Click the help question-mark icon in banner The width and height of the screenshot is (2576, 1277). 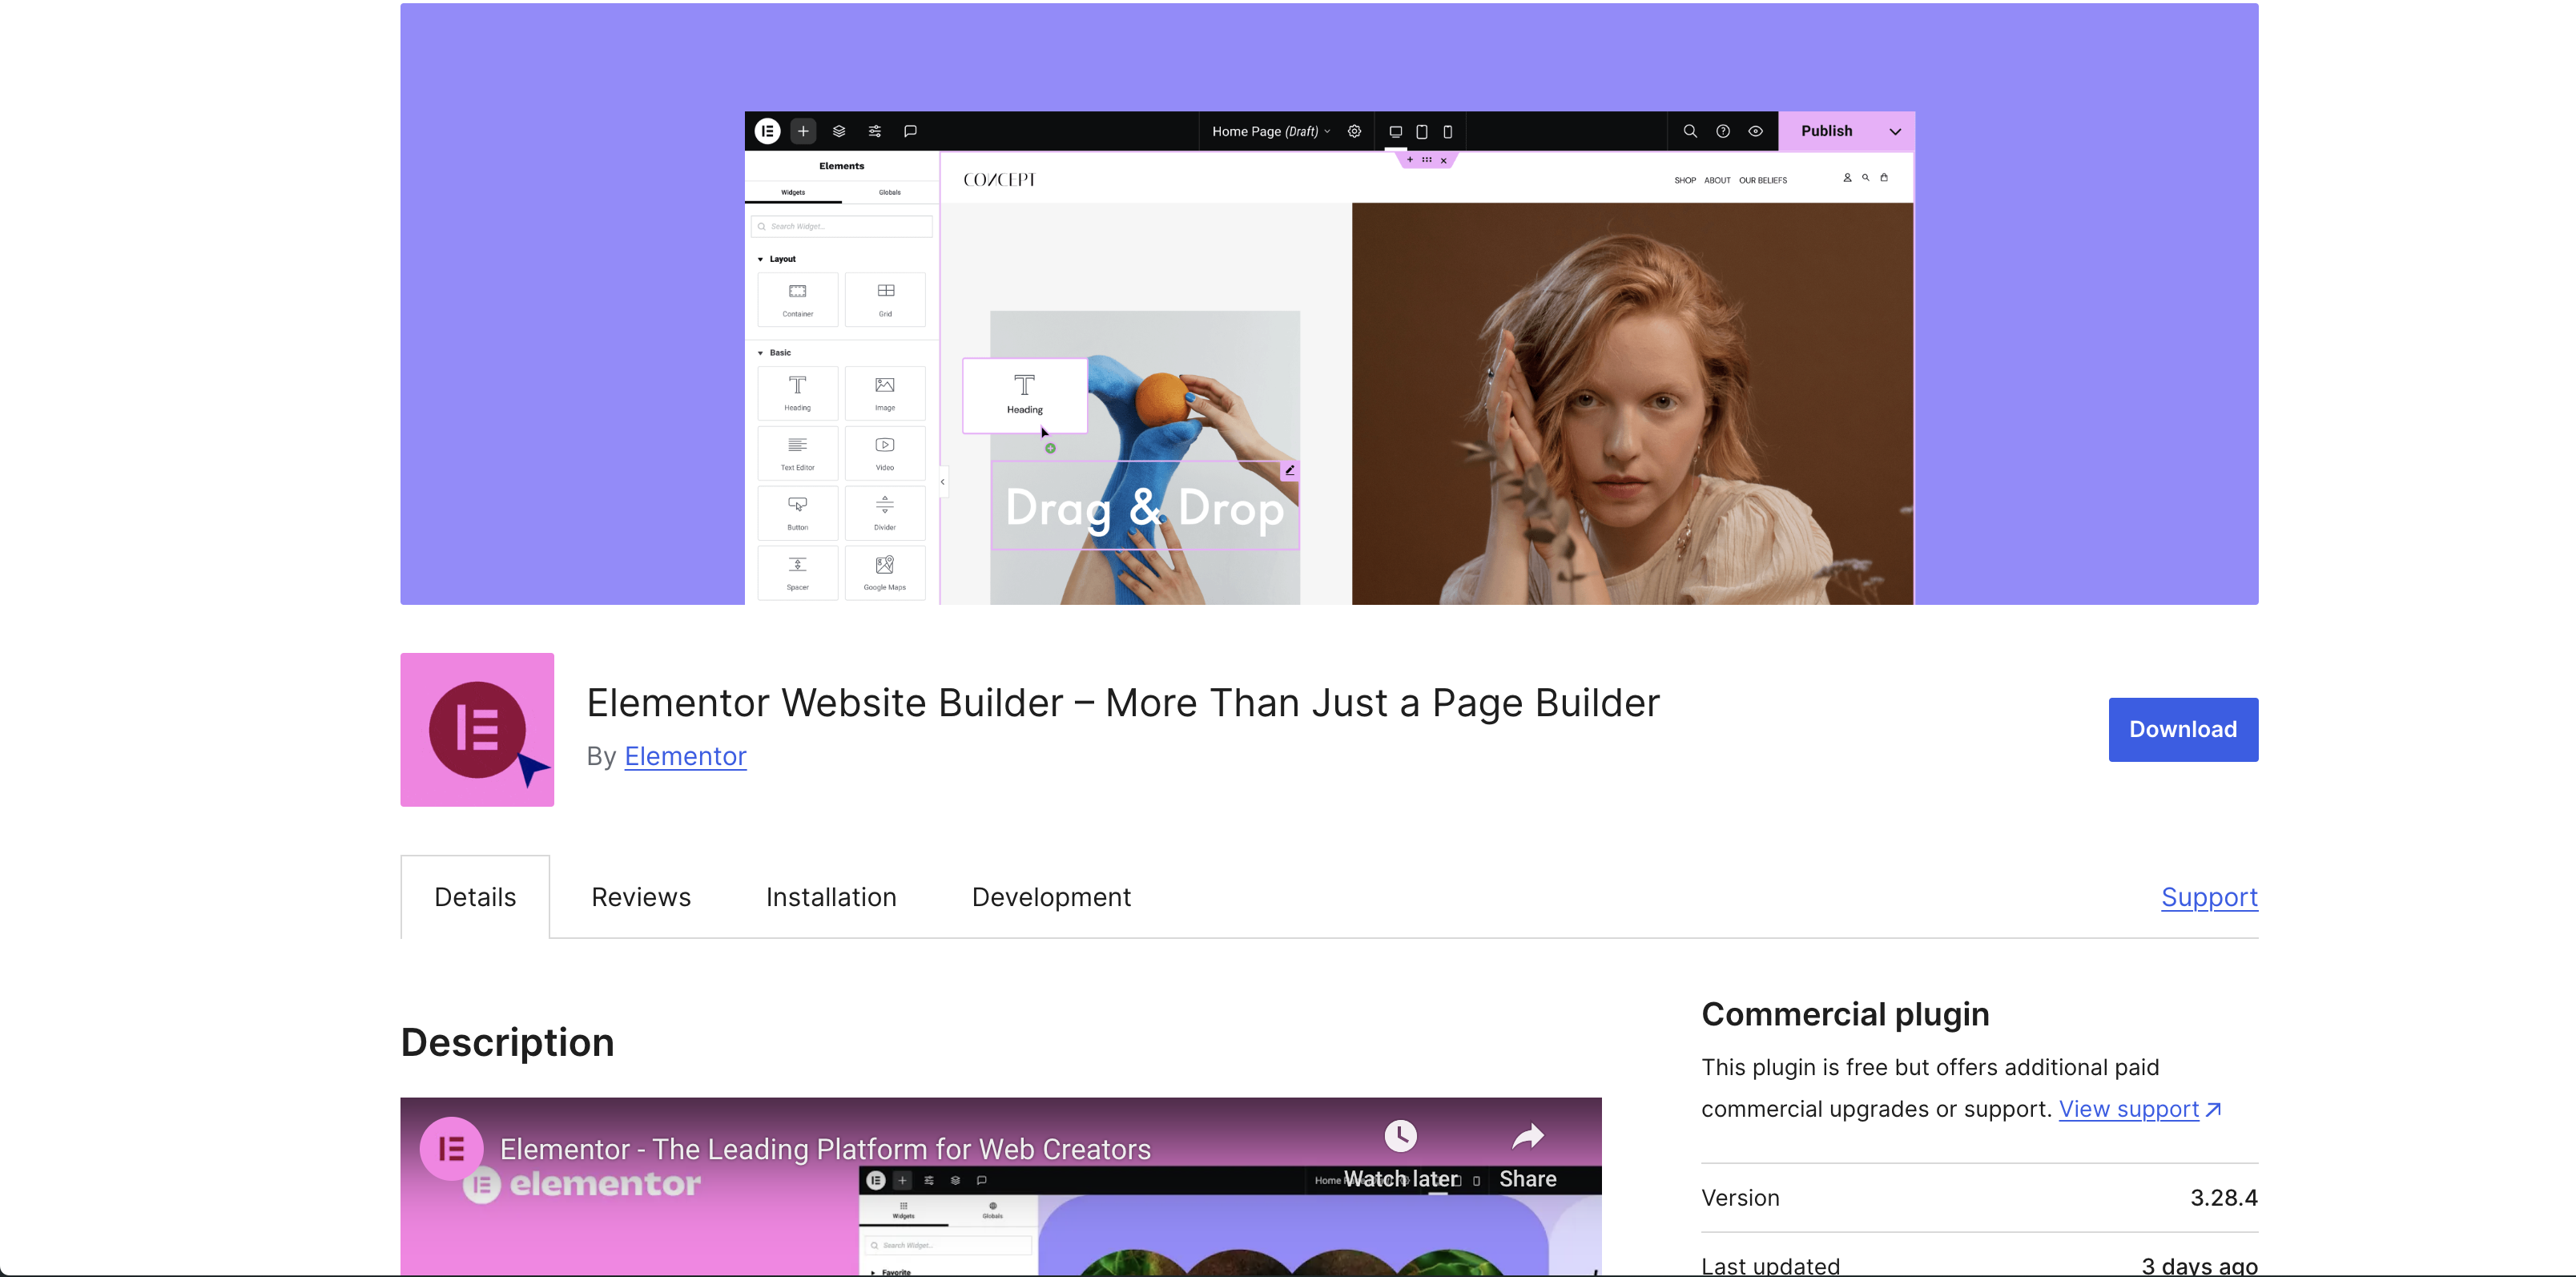(1723, 131)
